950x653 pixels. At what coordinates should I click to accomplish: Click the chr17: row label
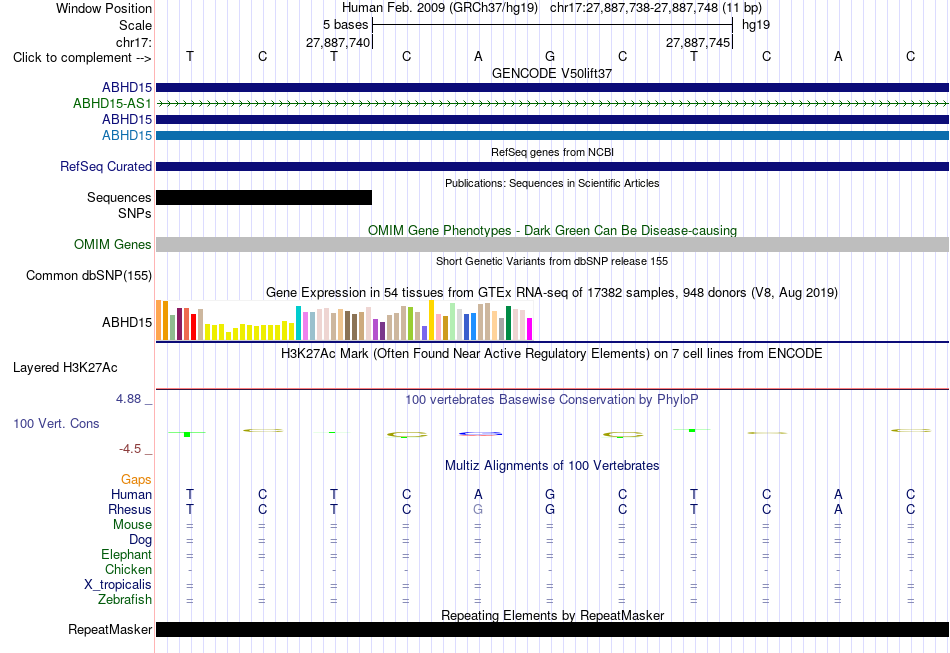pyautogui.click(x=133, y=42)
